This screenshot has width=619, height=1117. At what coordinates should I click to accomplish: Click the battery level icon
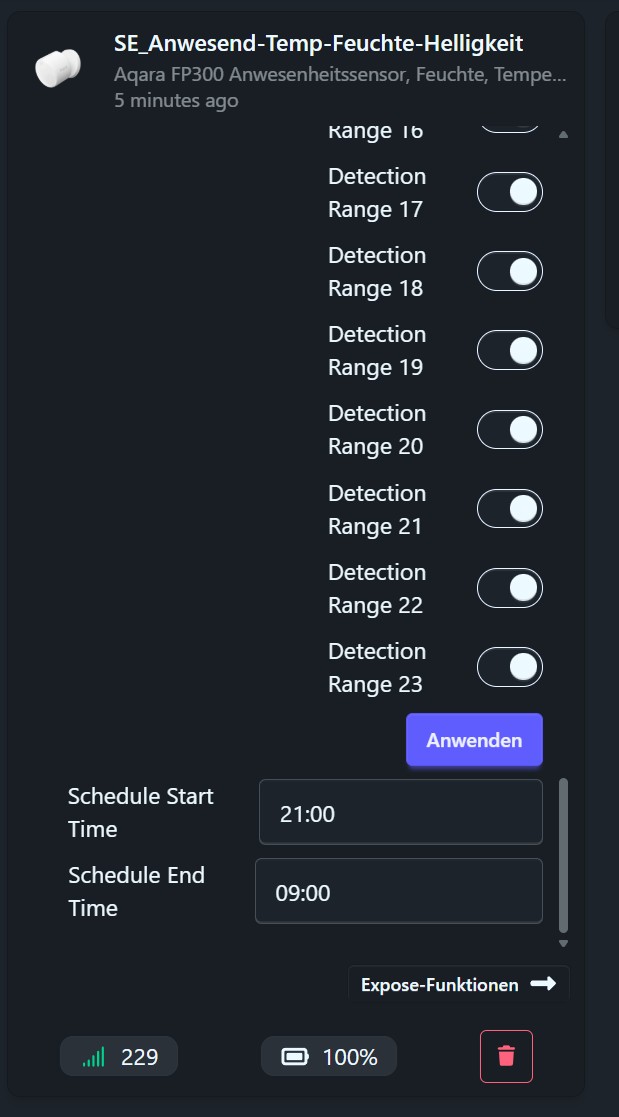click(x=295, y=1057)
